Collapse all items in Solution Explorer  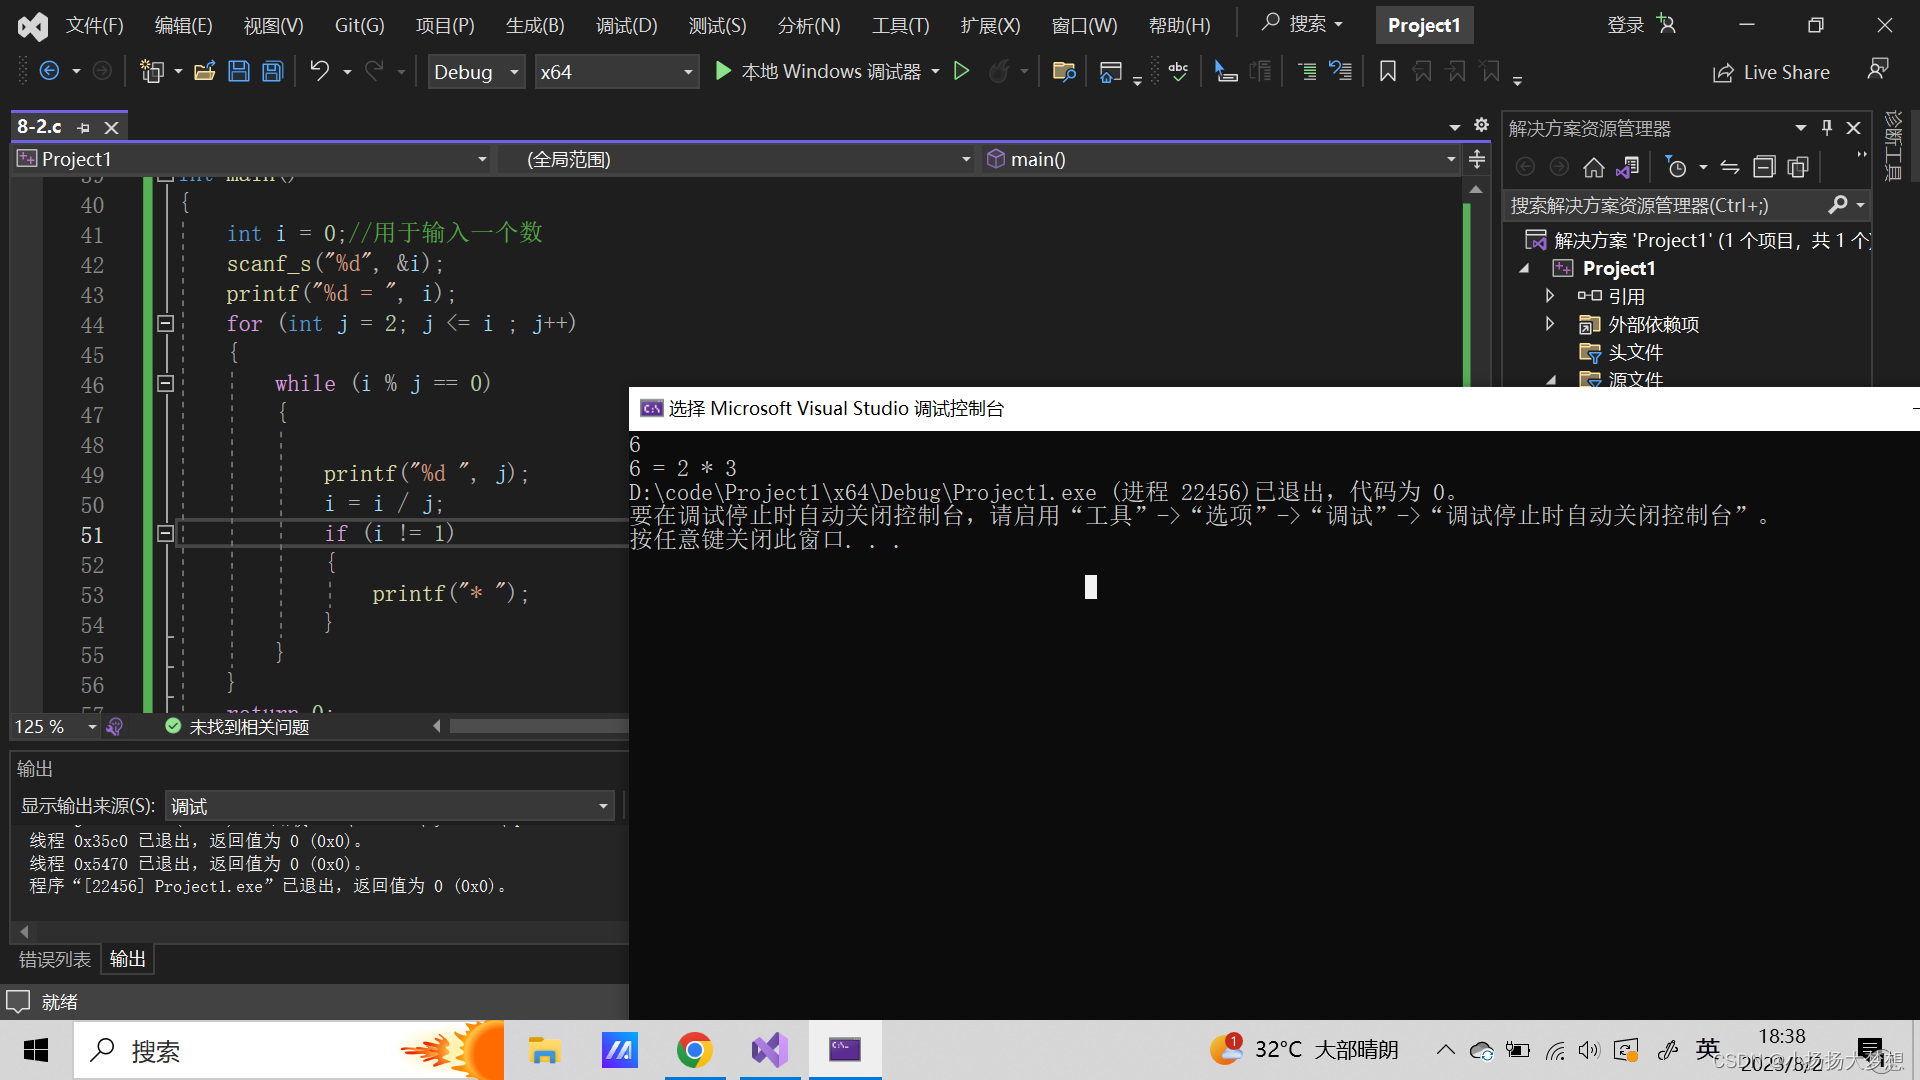[1764, 167]
